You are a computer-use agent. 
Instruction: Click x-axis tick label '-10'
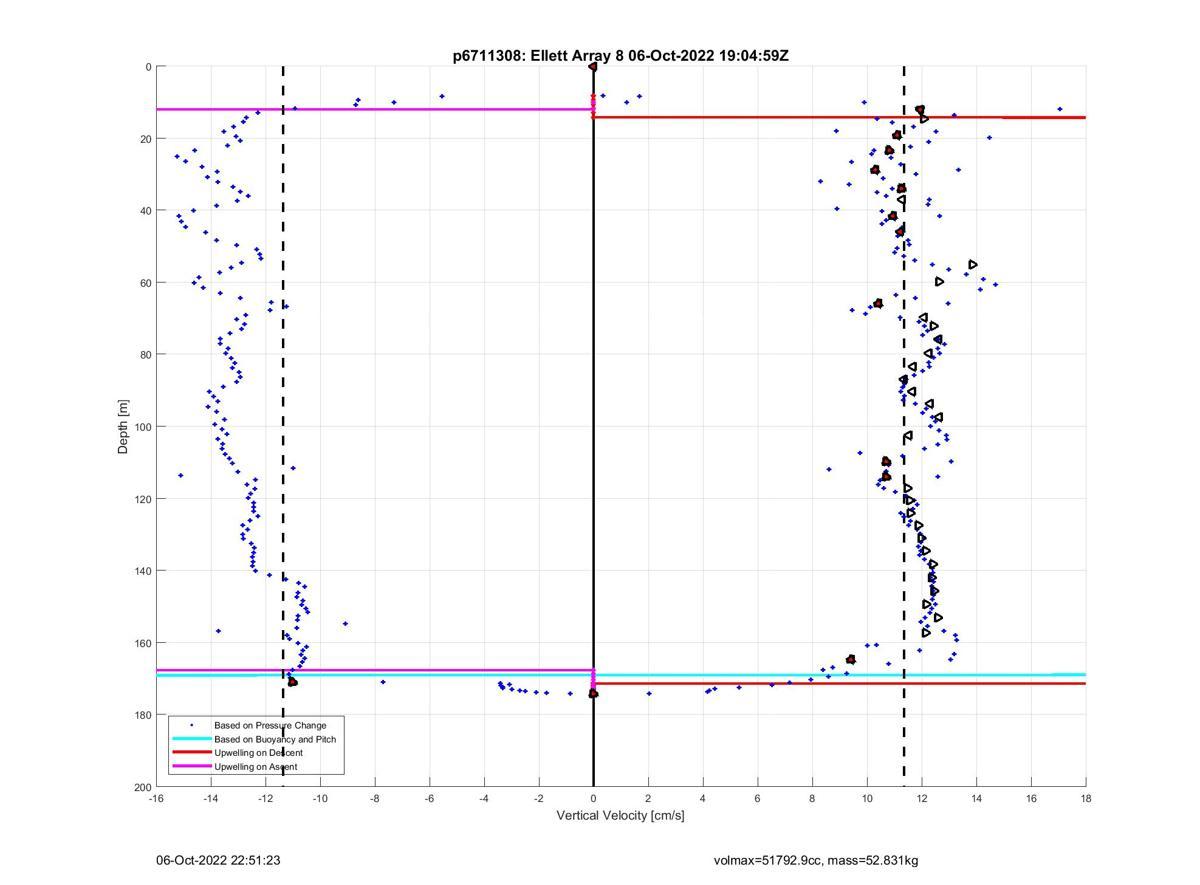point(320,799)
